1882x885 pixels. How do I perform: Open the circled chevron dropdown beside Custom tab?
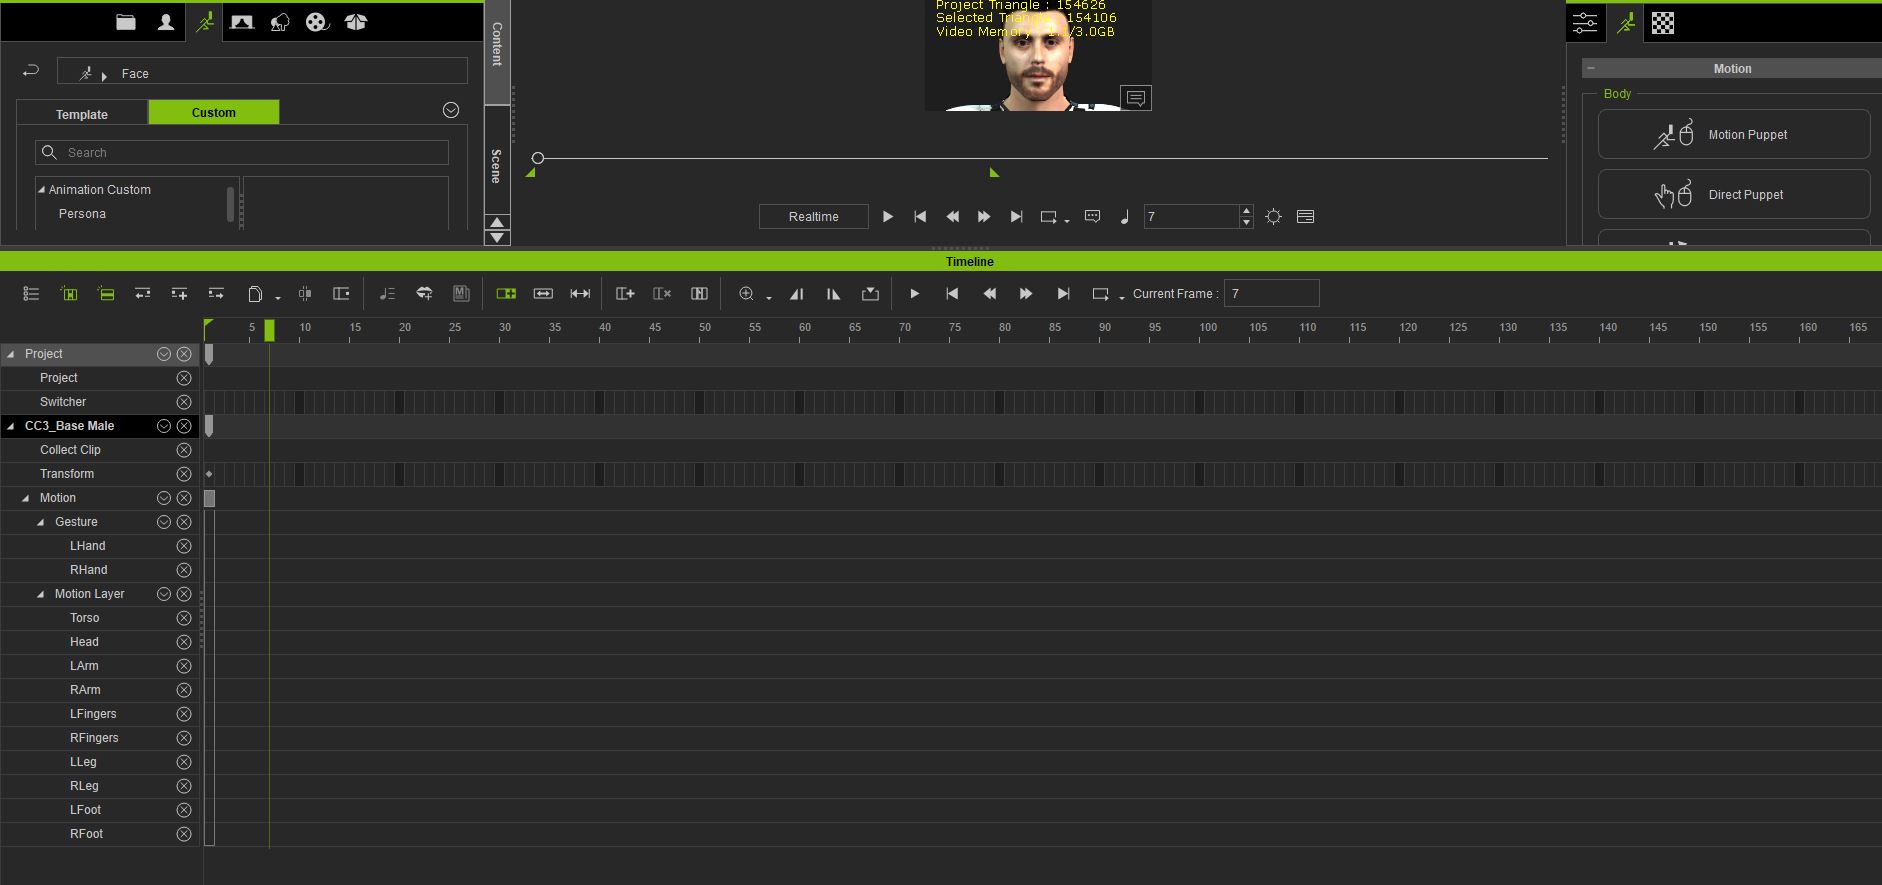pyautogui.click(x=451, y=110)
